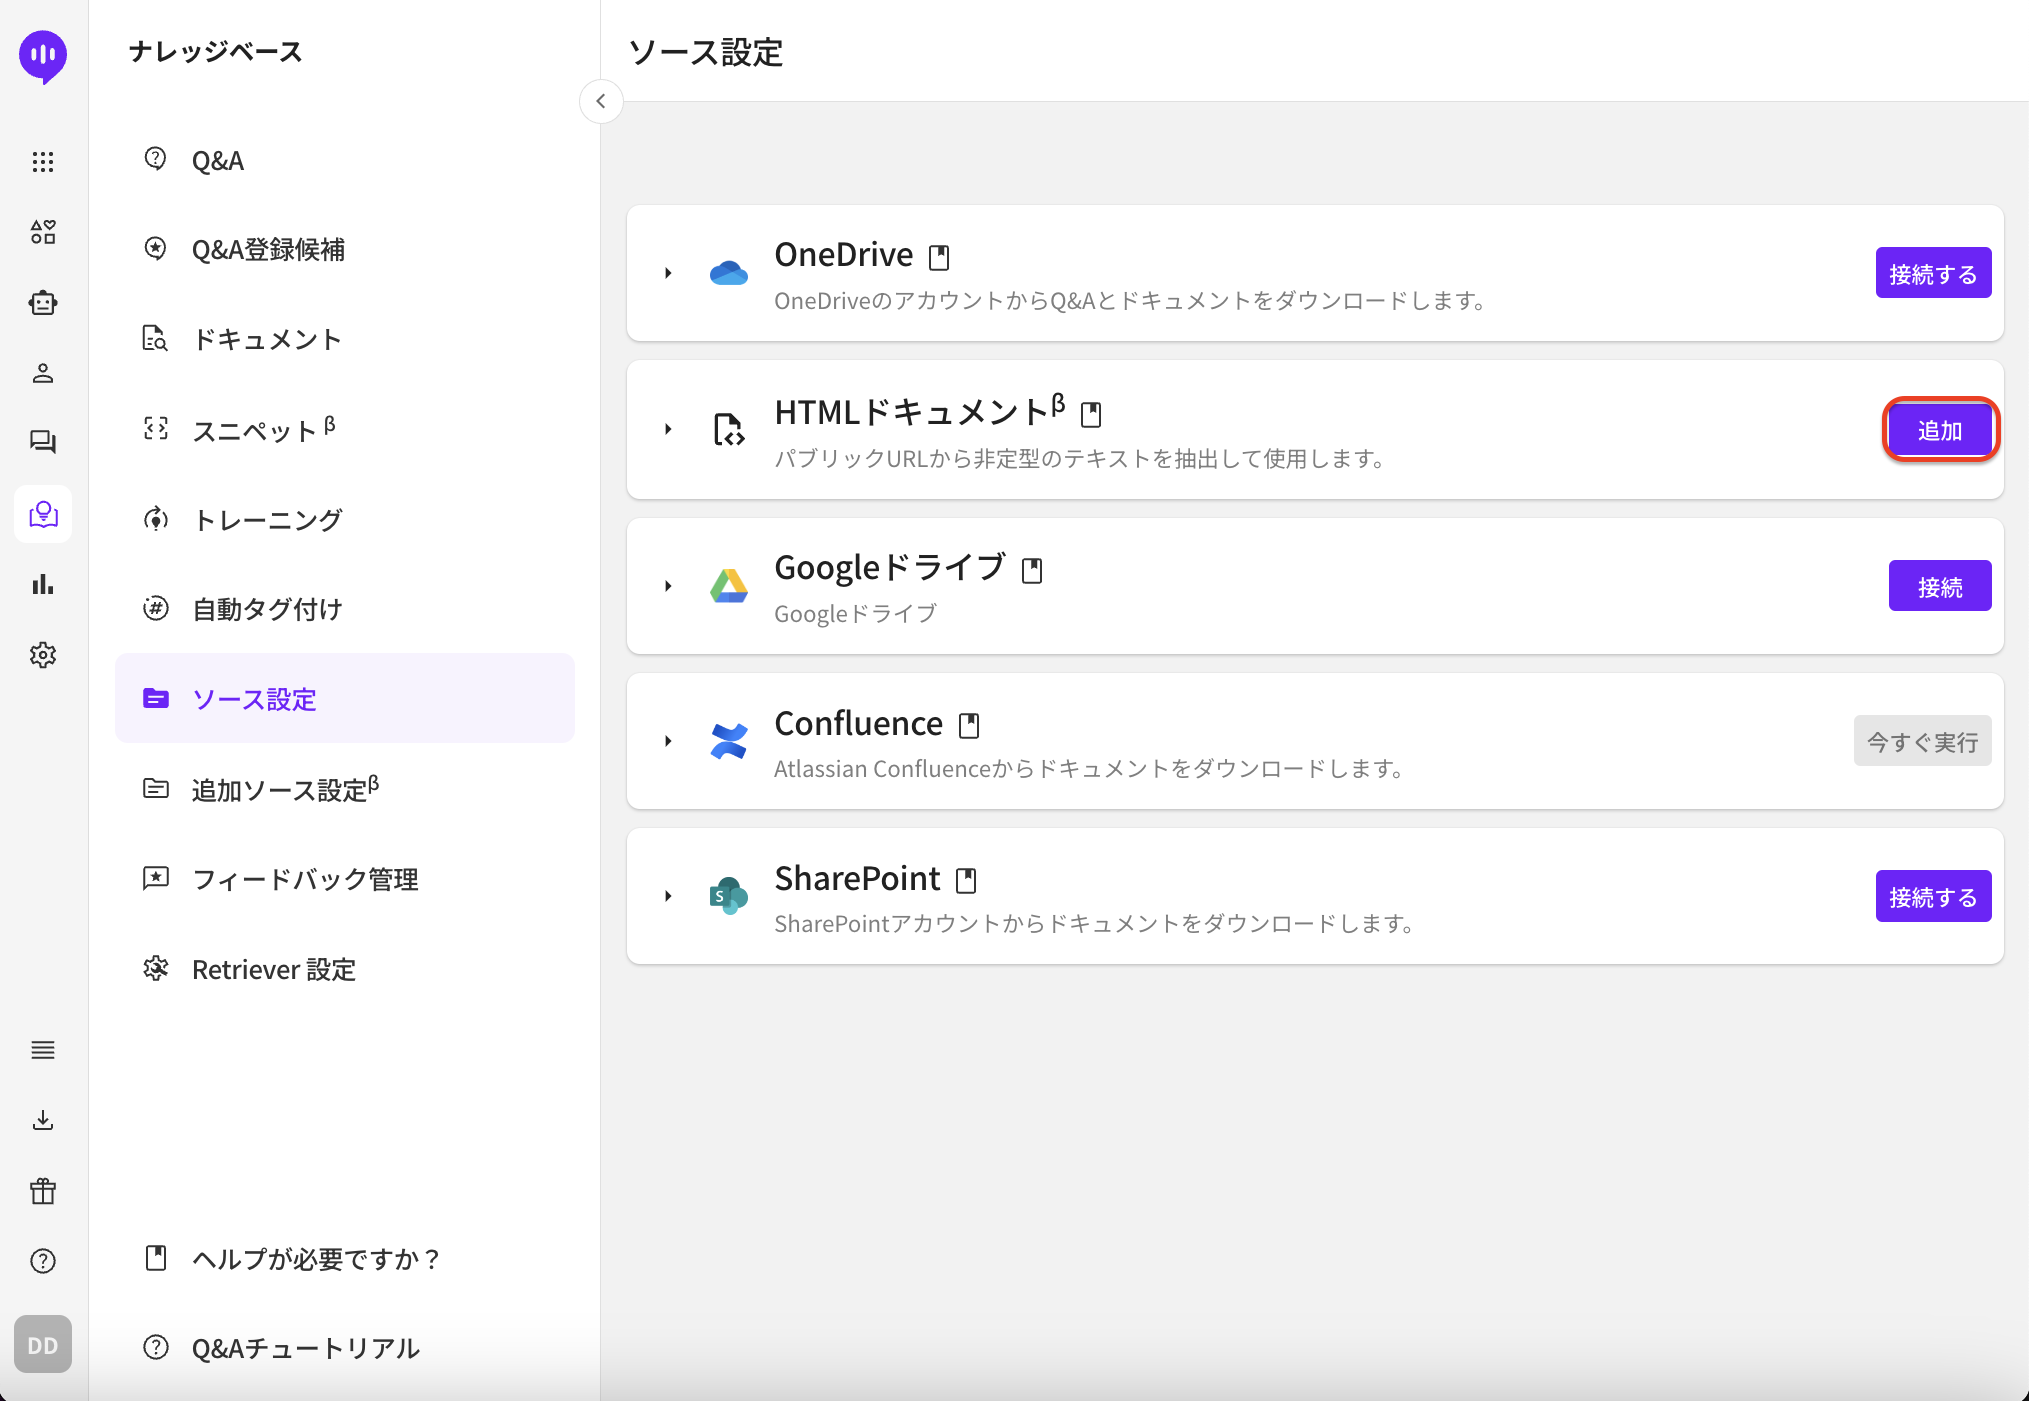
Task: Click the apps grid icon in left rail
Action: tap(42, 162)
